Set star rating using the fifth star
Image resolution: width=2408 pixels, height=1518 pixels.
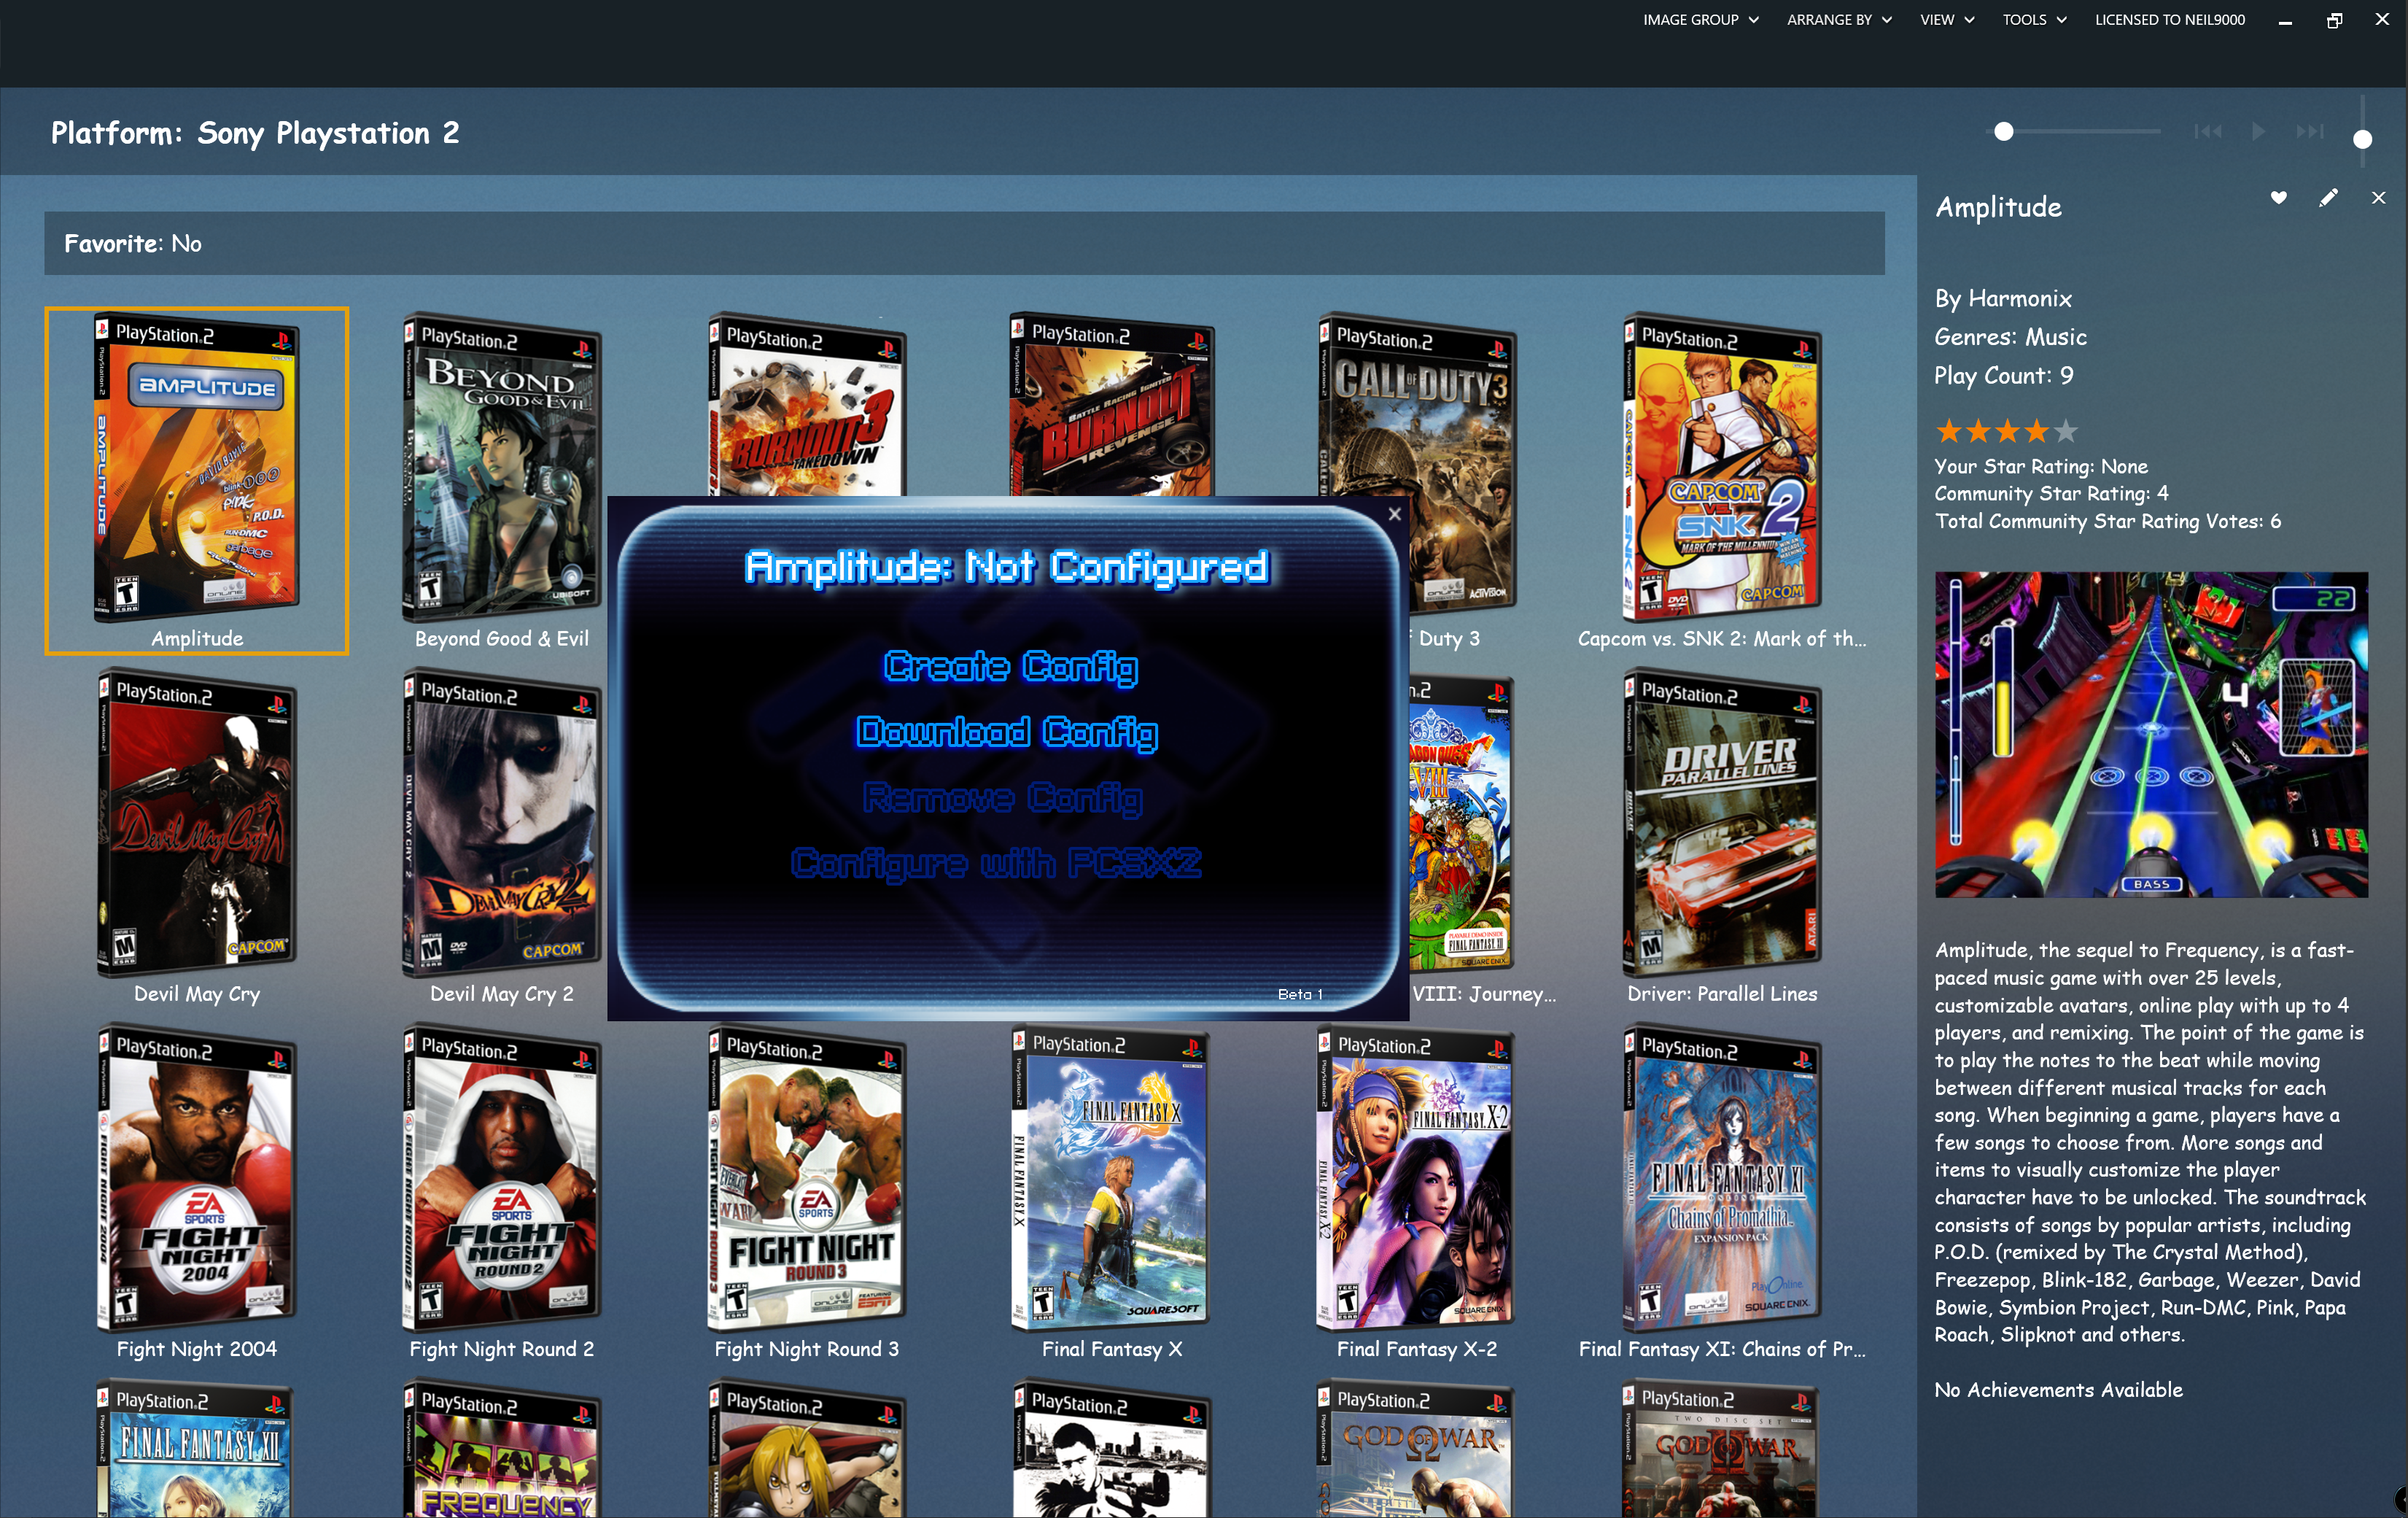[x=2066, y=431]
